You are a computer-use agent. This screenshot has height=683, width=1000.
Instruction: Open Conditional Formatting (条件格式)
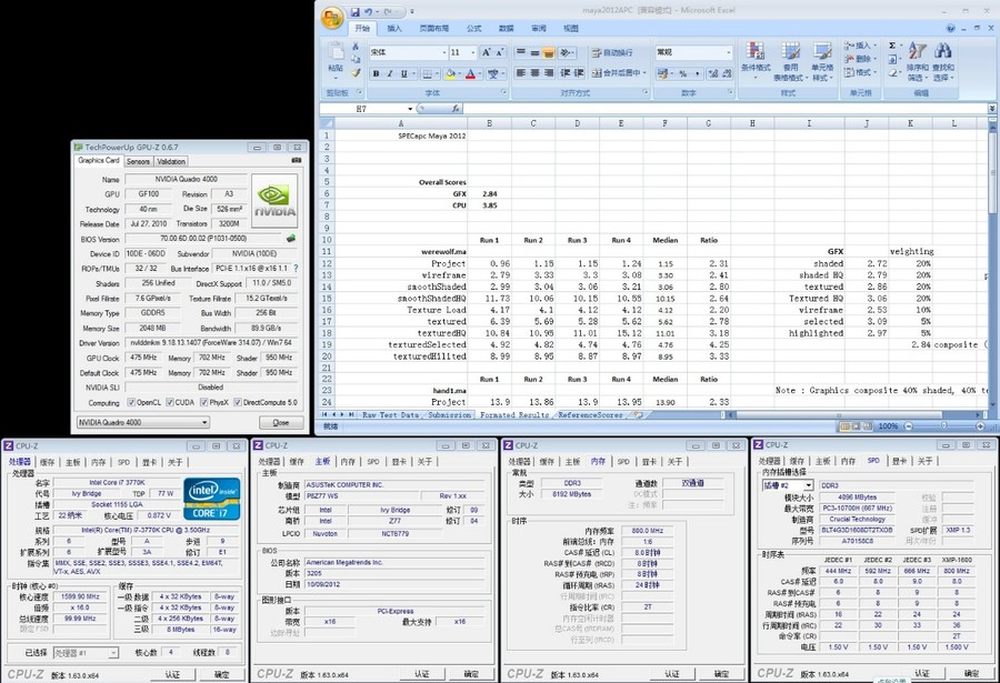756,61
